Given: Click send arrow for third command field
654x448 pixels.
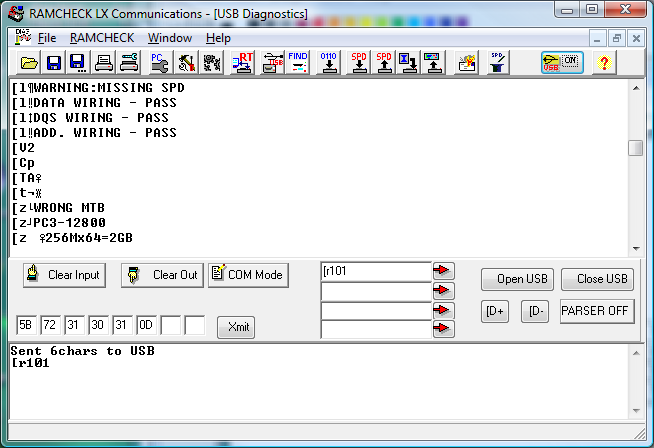Looking at the screenshot, I should click(443, 310).
